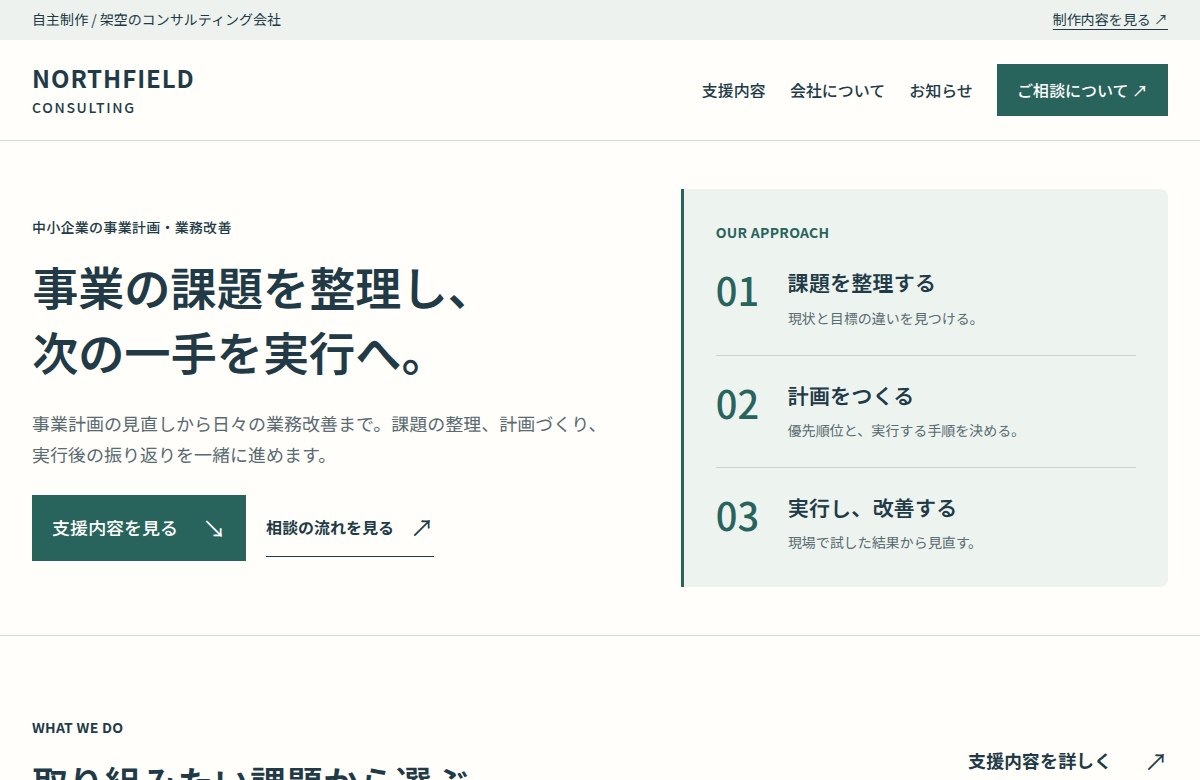Select the 計画をつくる step heading
This screenshot has width=1200, height=780.
(x=851, y=396)
